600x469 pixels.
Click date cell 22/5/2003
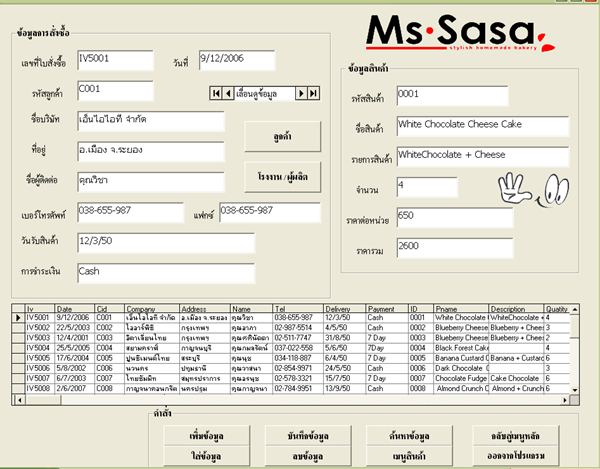tap(75, 328)
